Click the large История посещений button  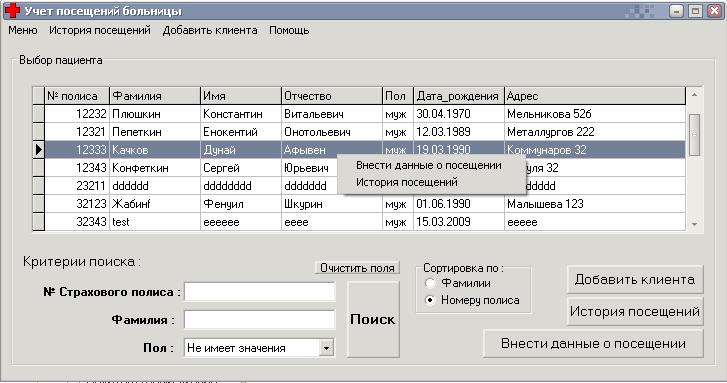635,311
